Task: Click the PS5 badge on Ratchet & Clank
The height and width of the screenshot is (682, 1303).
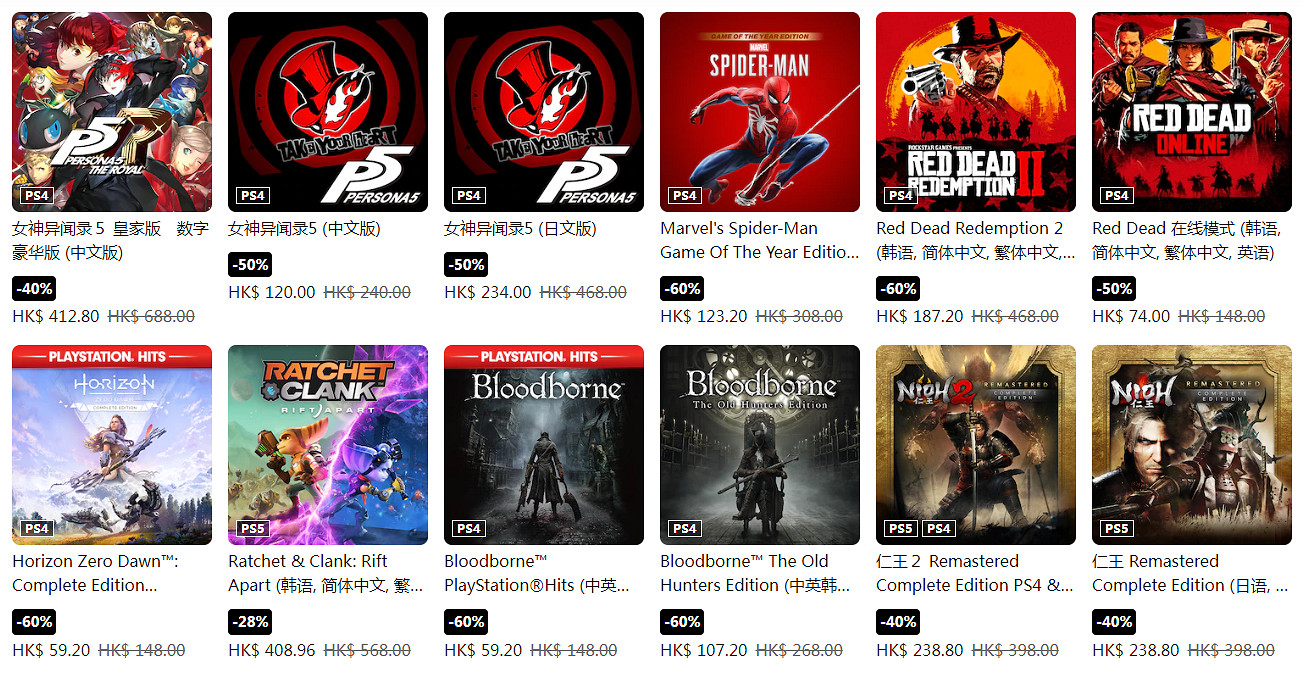Action: coord(253,528)
